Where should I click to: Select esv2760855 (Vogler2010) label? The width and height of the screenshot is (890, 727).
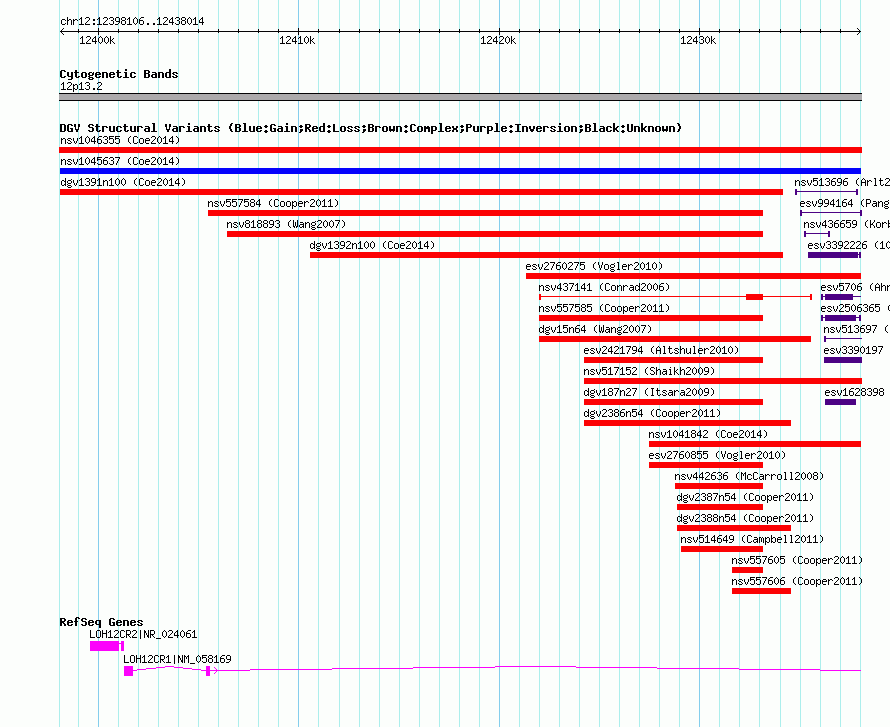click(x=717, y=455)
